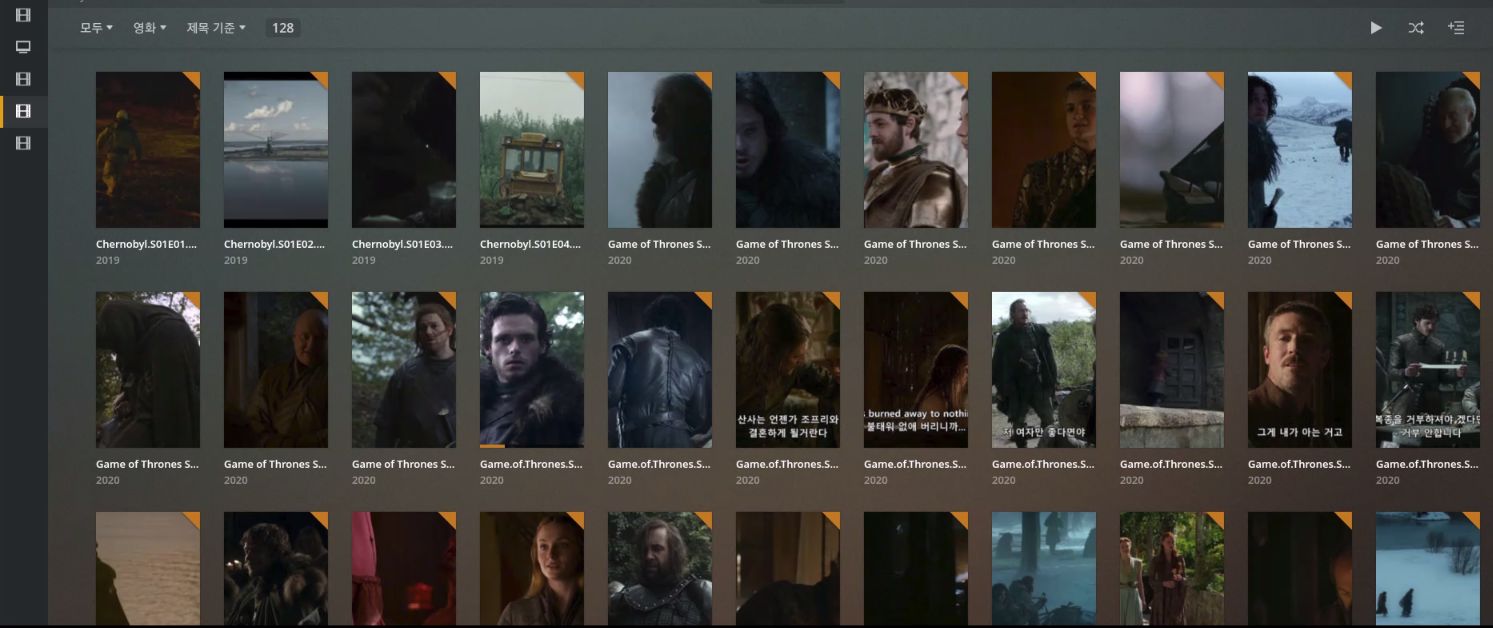Viewport: 1493px width, 628px height.
Task: Open the 모두 filter dropdown
Action: (x=96, y=28)
